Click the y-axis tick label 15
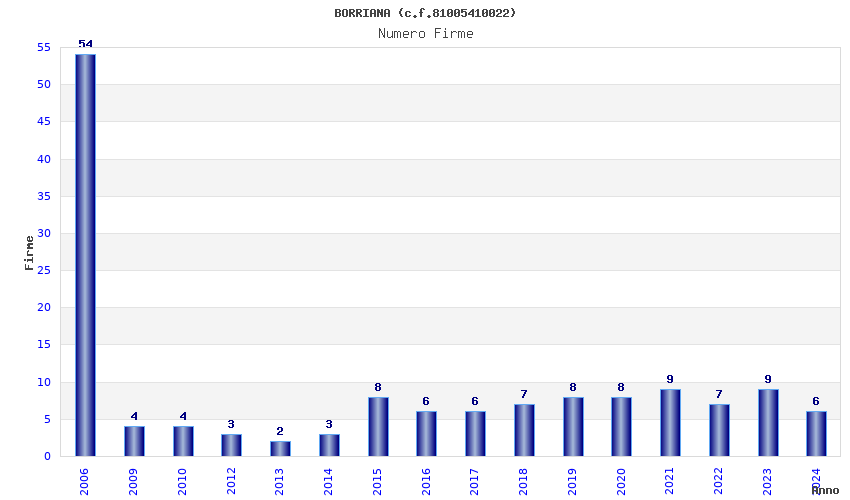This screenshot has height=500, width=850. pos(44,344)
